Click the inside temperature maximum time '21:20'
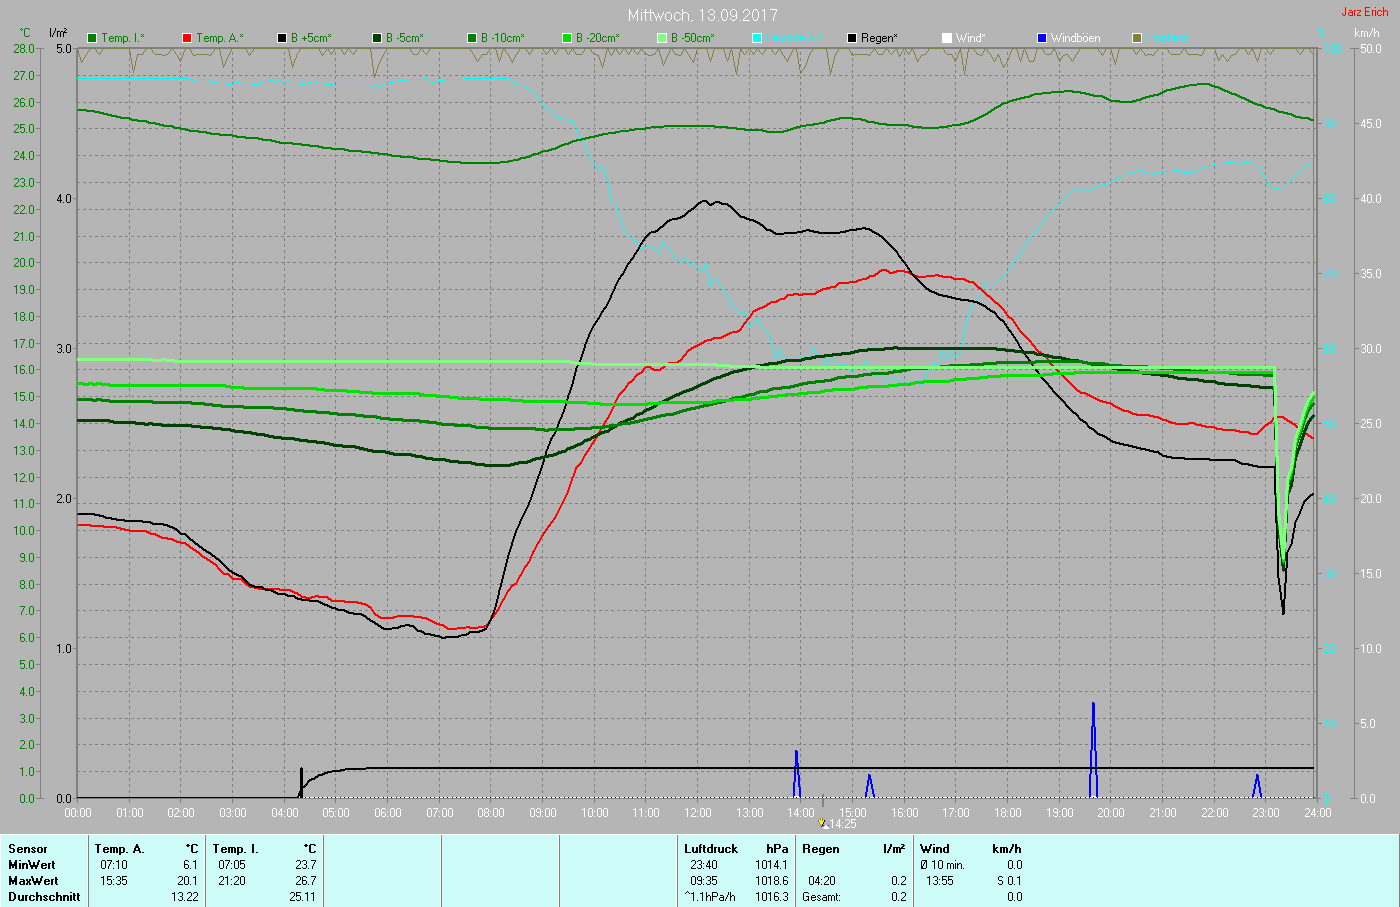This screenshot has height=907, width=1400. click(232, 881)
